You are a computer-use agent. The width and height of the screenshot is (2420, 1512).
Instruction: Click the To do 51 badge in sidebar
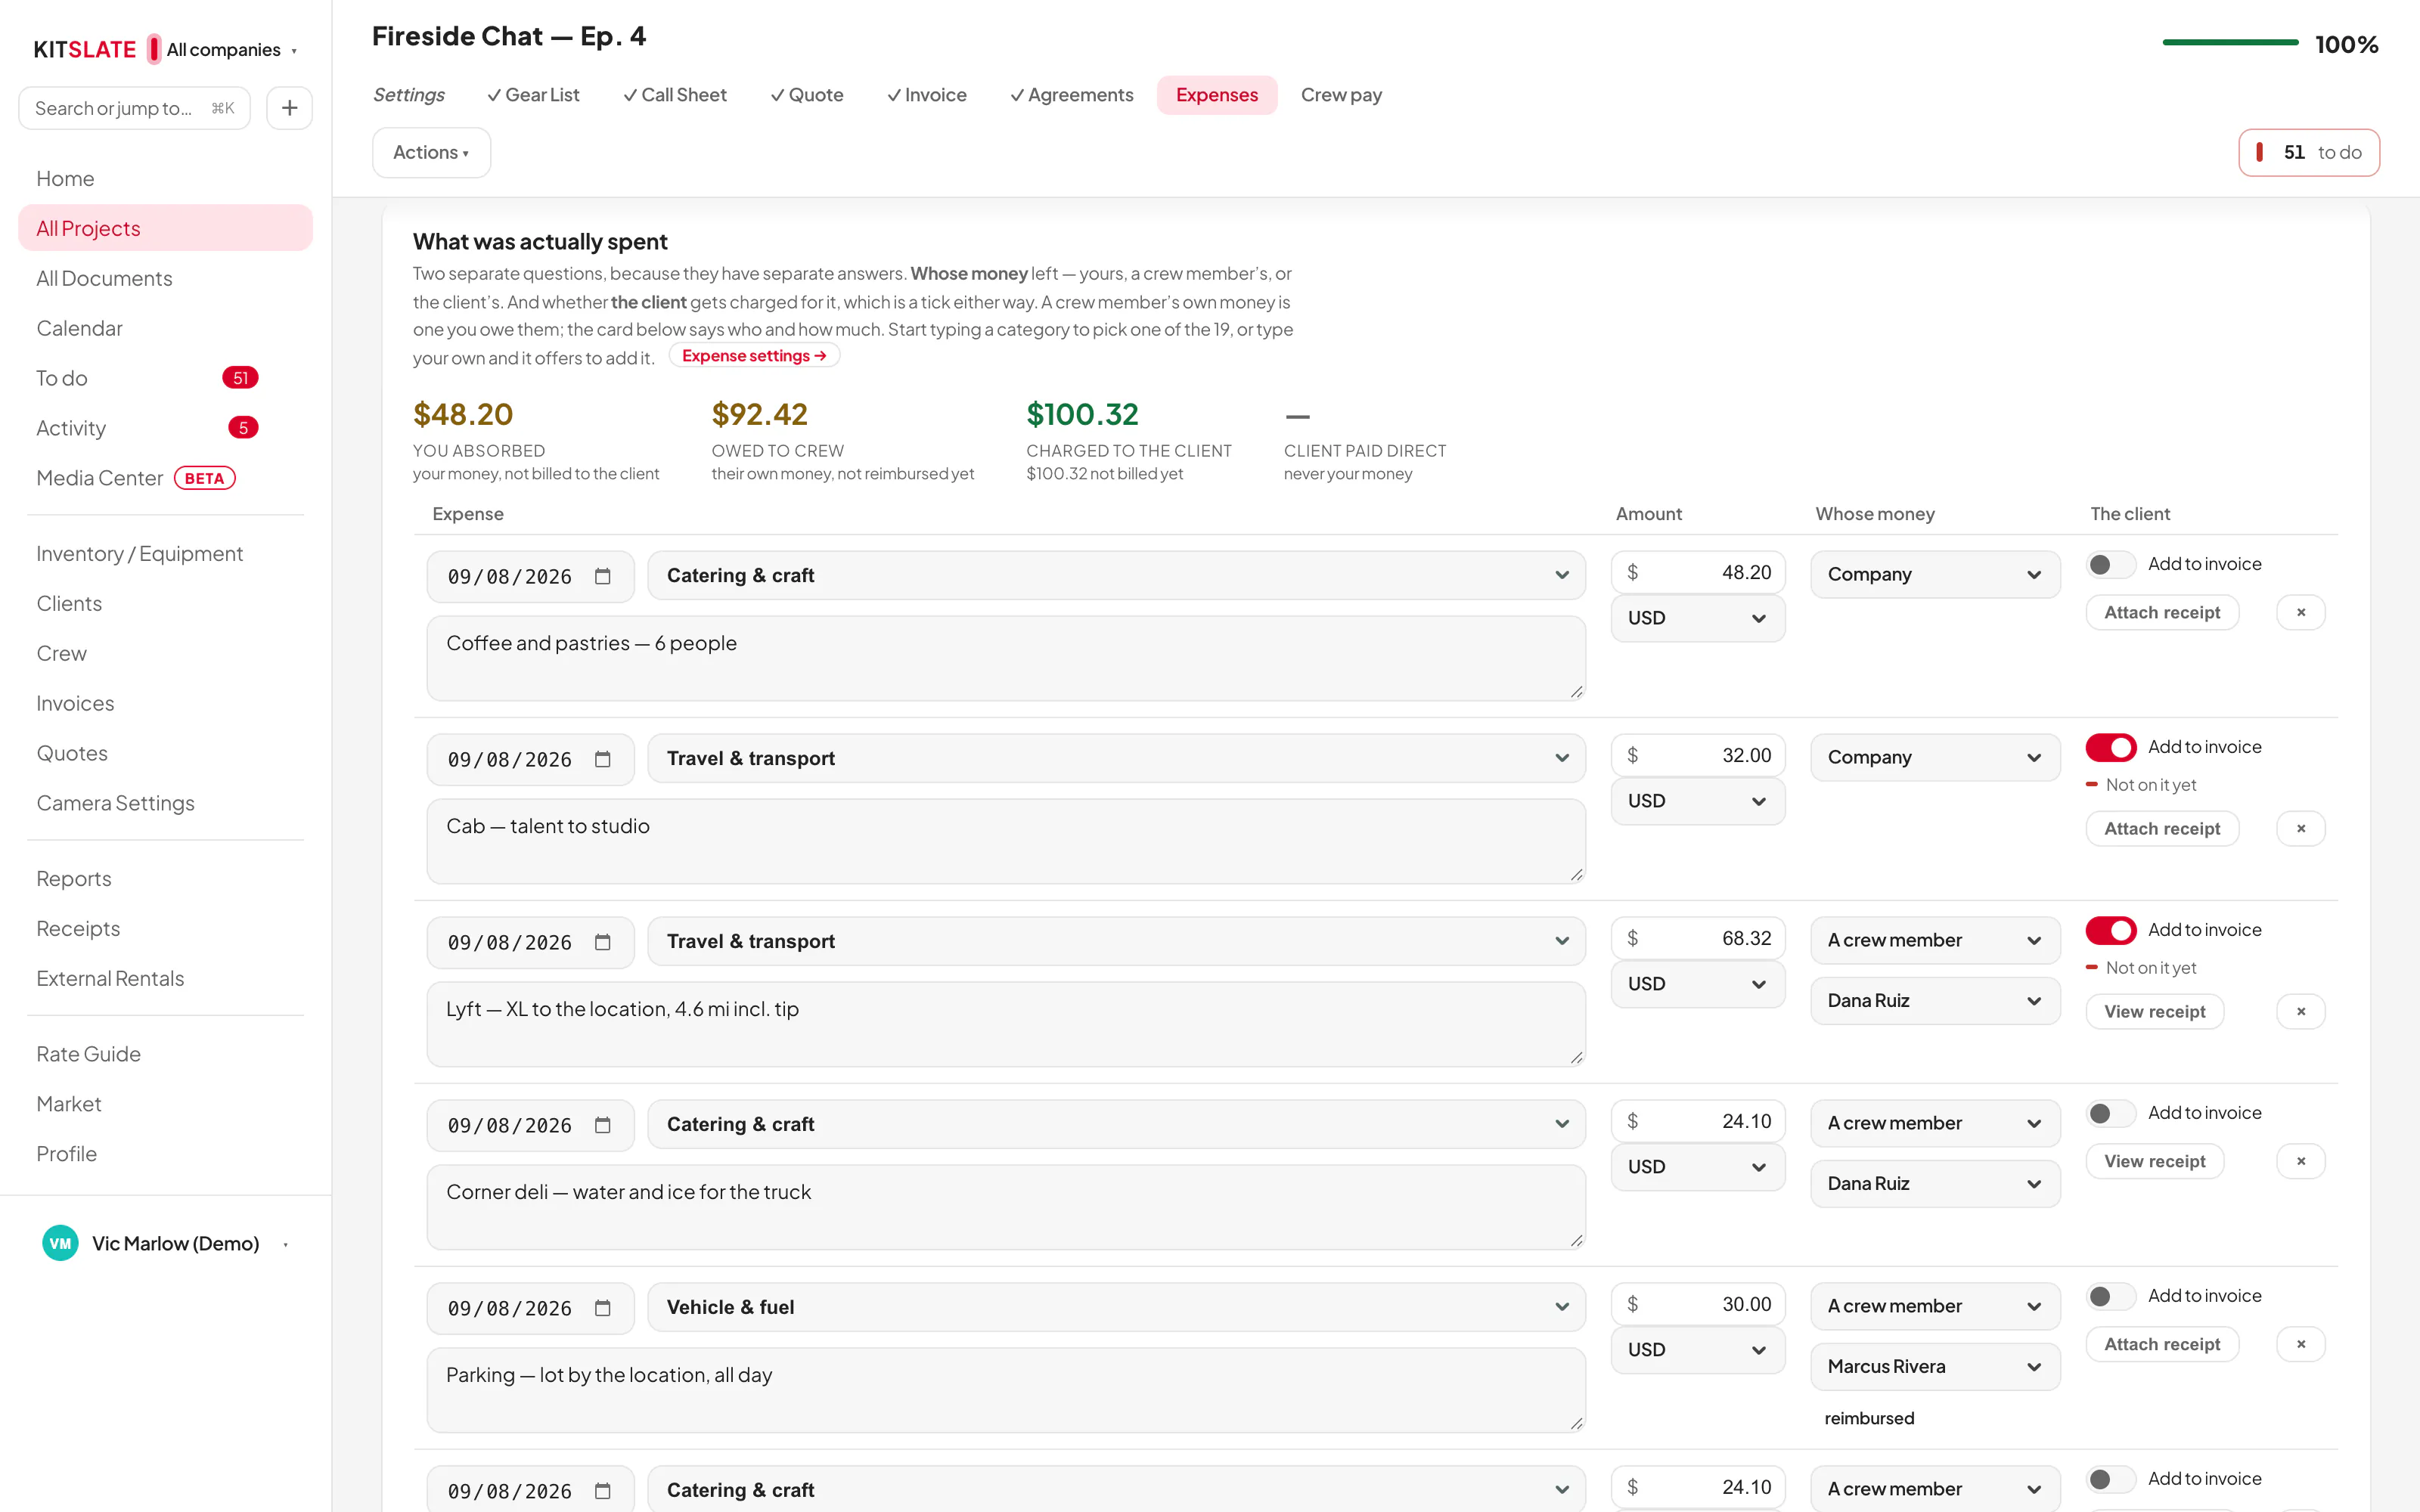click(x=240, y=378)
